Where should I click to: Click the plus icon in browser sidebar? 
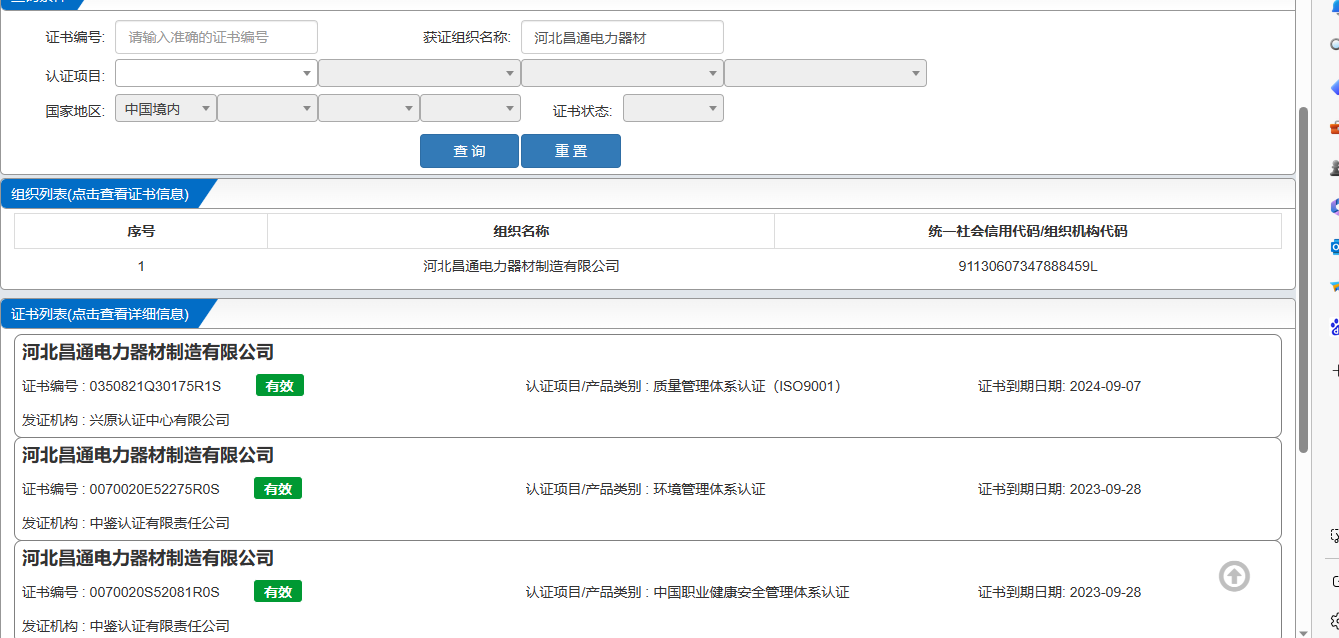[1334, 371]
